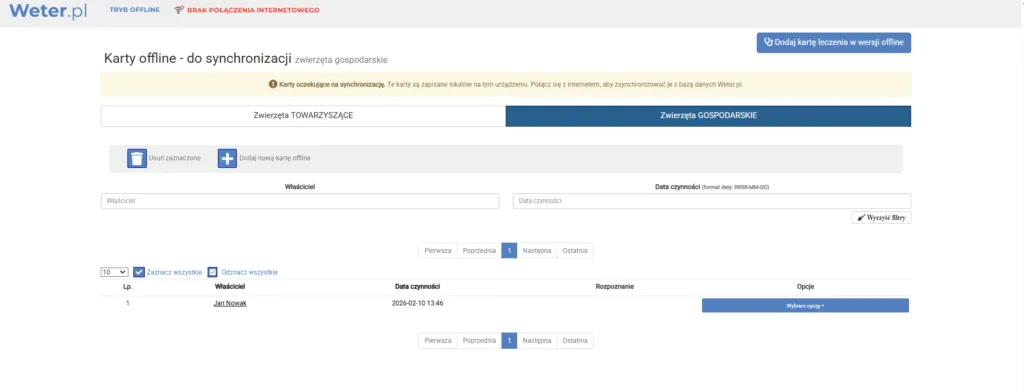Image resolution: width=1024 pixels, height=391 pixels.
Task: Click the Usuń zaznaczone label
Action: pos(174,158)
